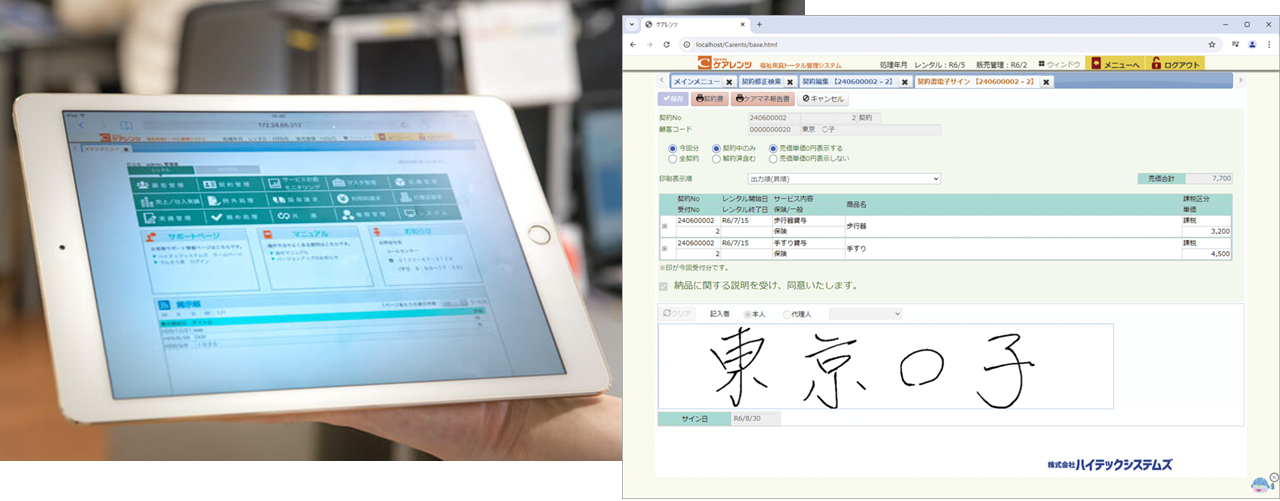Click the 歩行器 product row
Viewport: 1280px width, 501px height.
945,226
